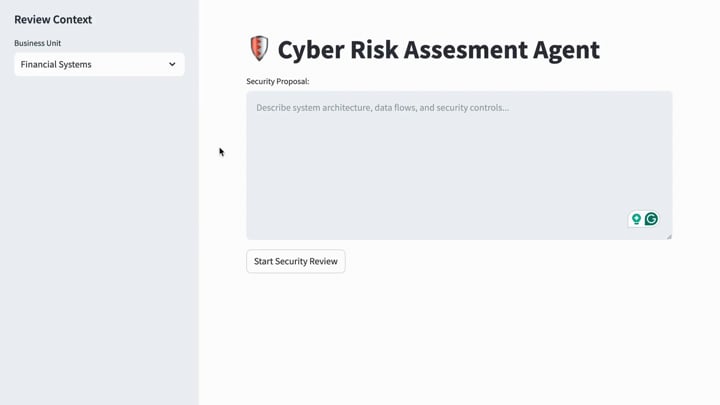This screenshot has height=405, width=720.
Task: Open the Grammarly G icon in text area
Action: [651, 219]
